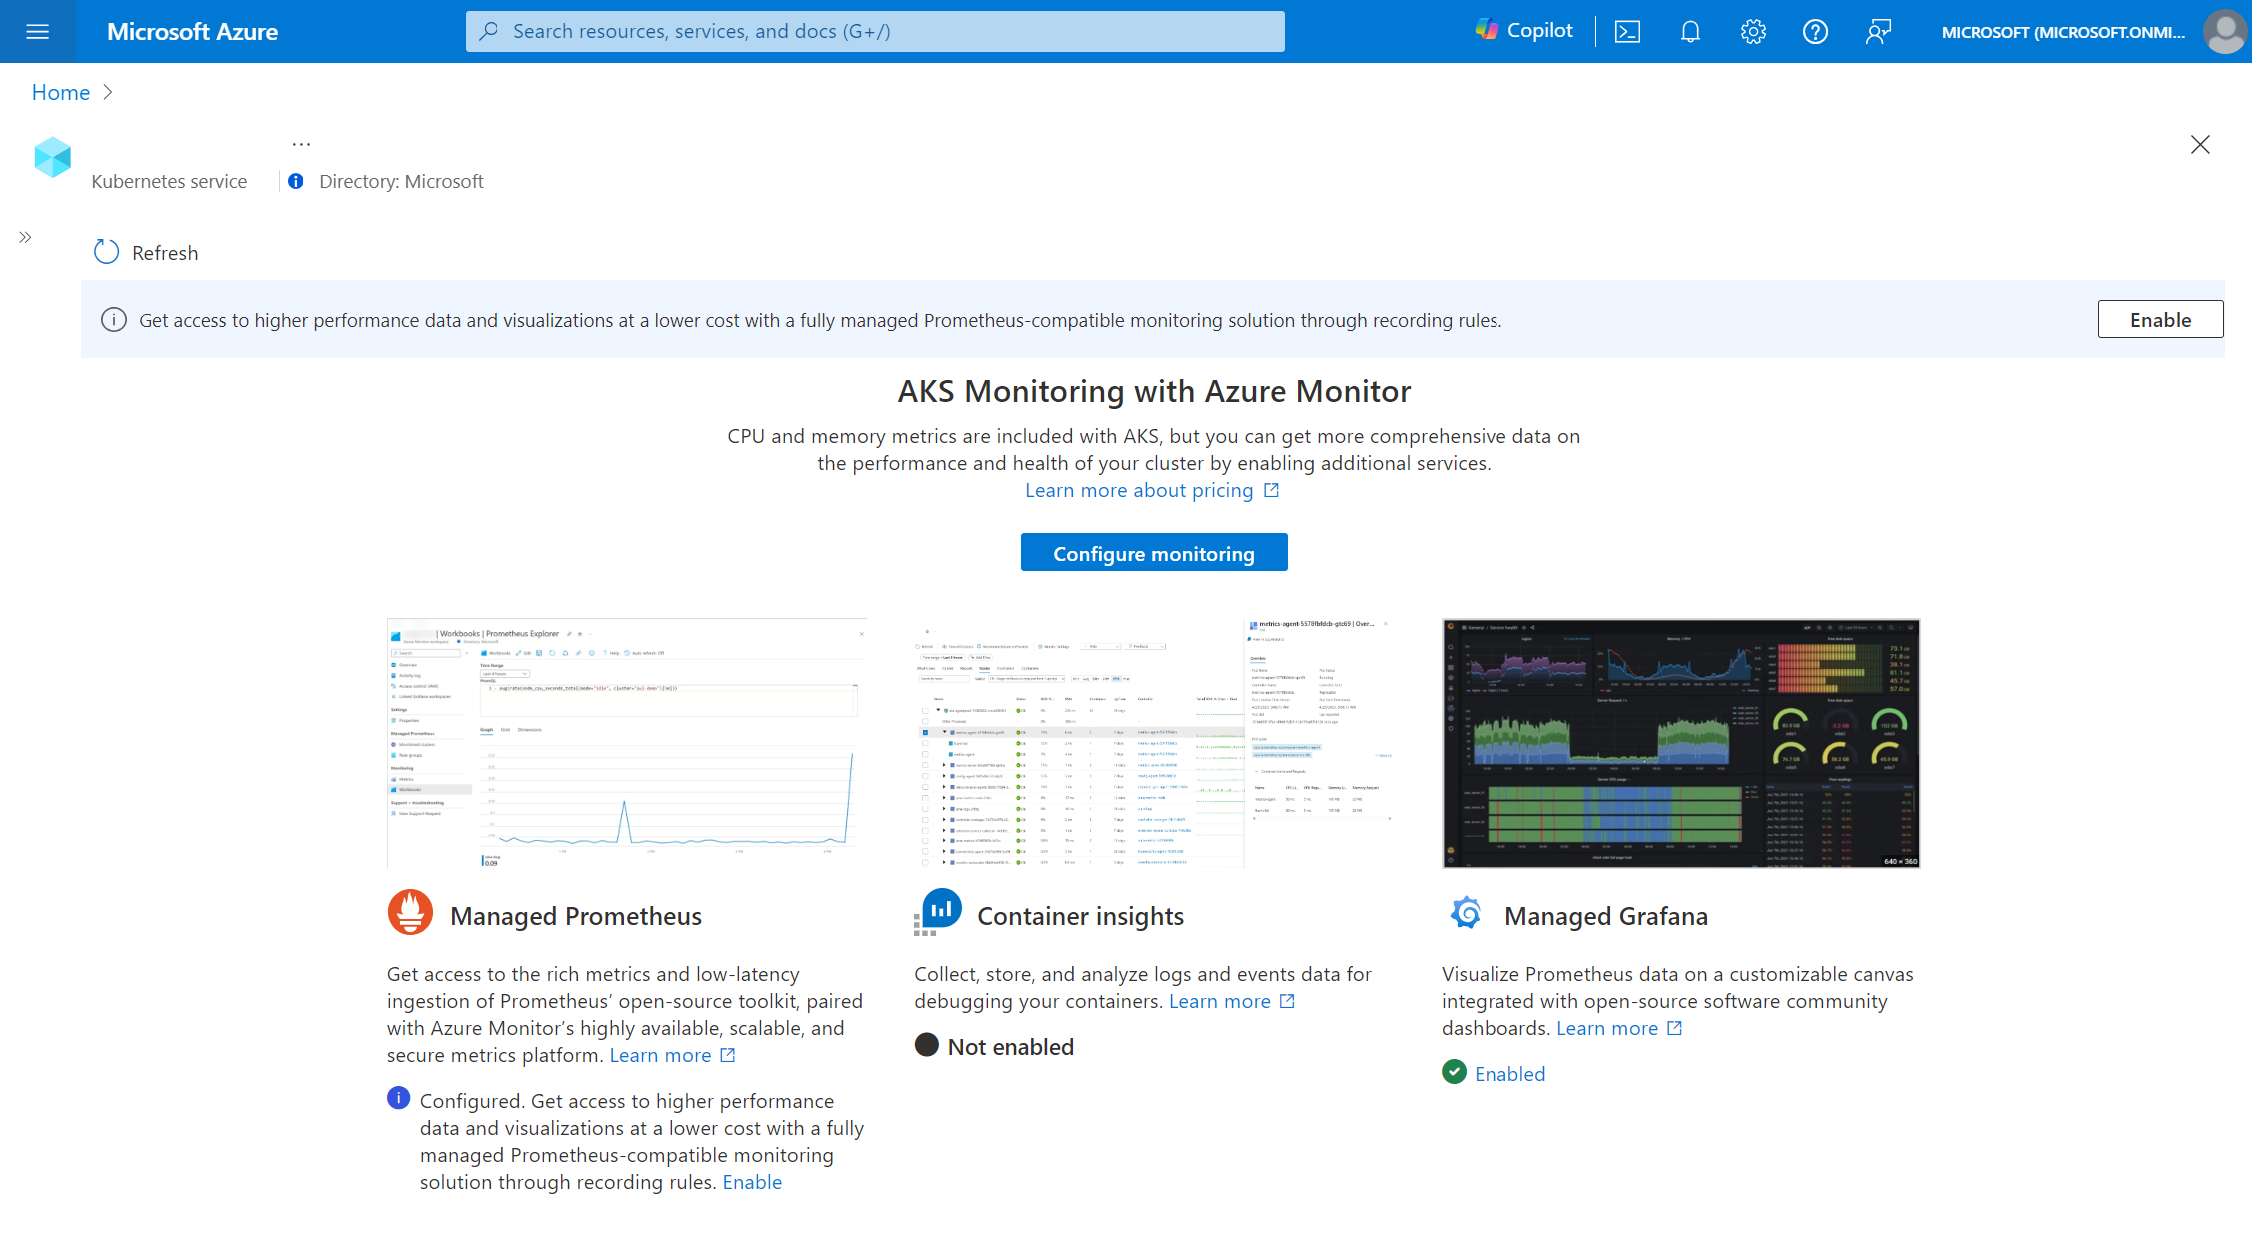Toggle Managed Grafana enabled status
2252x1258 pixels.
[1510, 1072]
